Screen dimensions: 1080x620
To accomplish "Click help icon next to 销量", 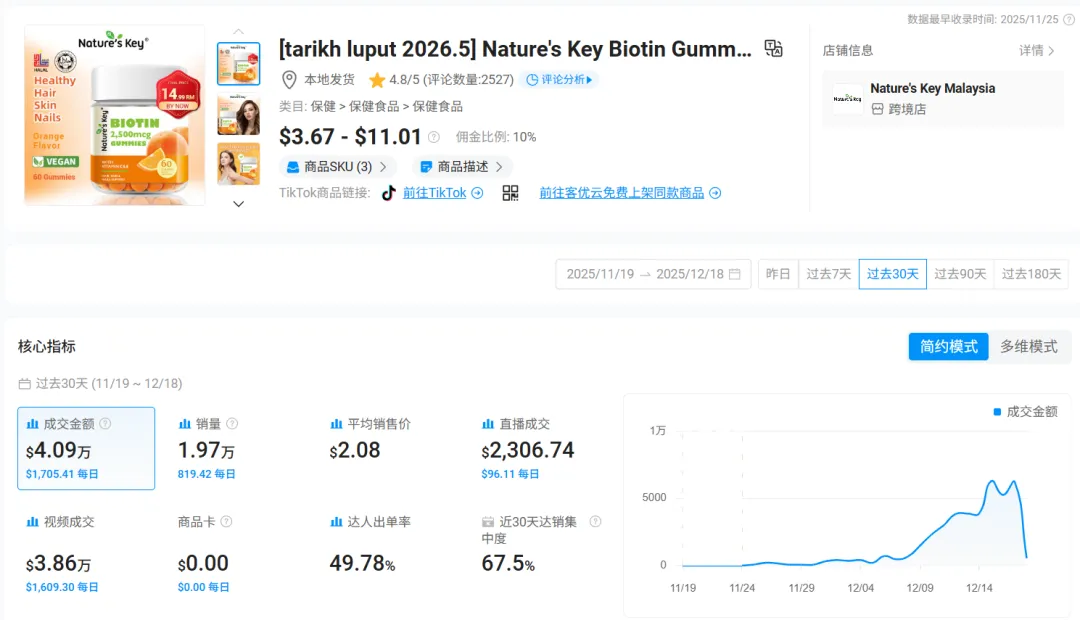I will coord(232,424).
